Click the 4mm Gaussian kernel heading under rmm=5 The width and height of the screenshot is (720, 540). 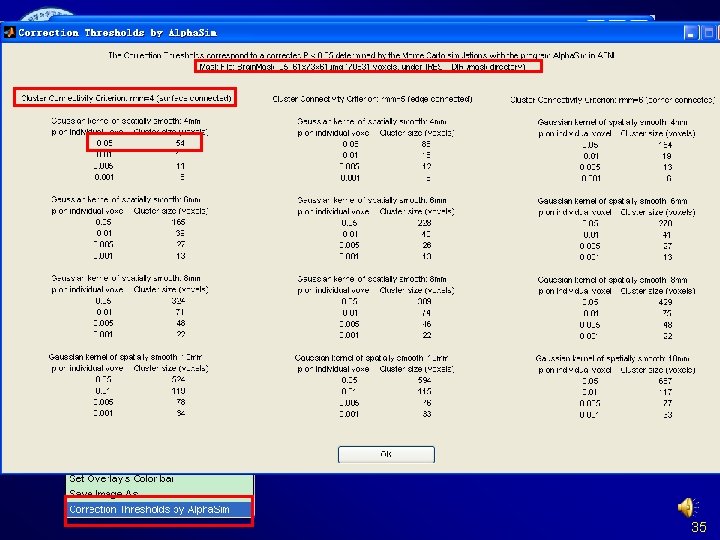(x=371, y=121)
